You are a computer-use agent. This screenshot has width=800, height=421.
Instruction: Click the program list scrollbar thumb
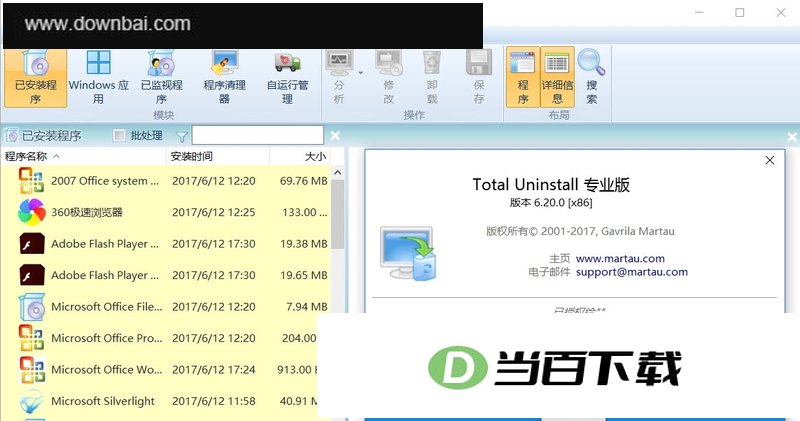click(337, 214)
